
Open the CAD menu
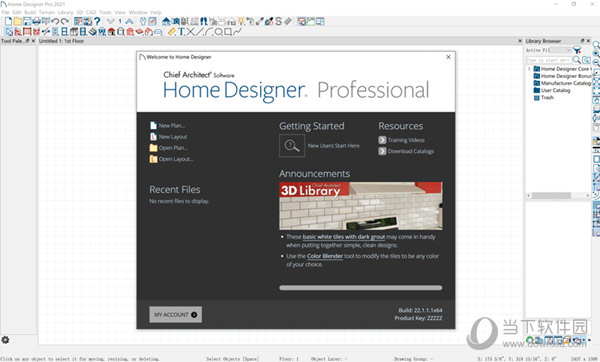coord(91,12)
